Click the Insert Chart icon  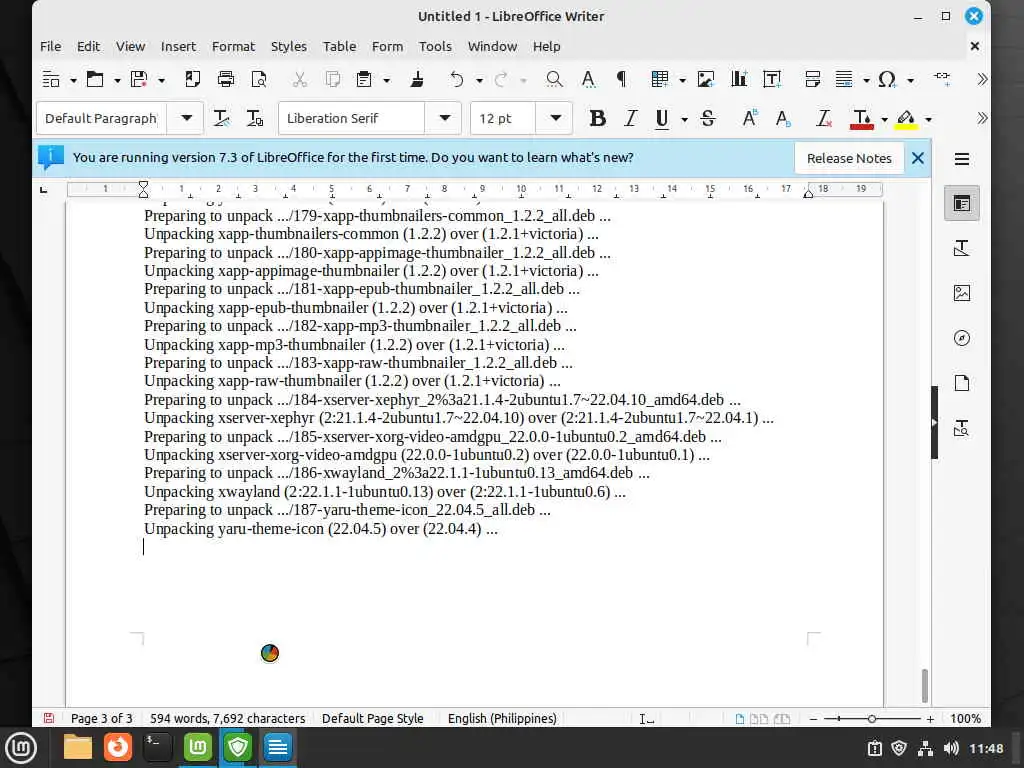coord(739,80)
